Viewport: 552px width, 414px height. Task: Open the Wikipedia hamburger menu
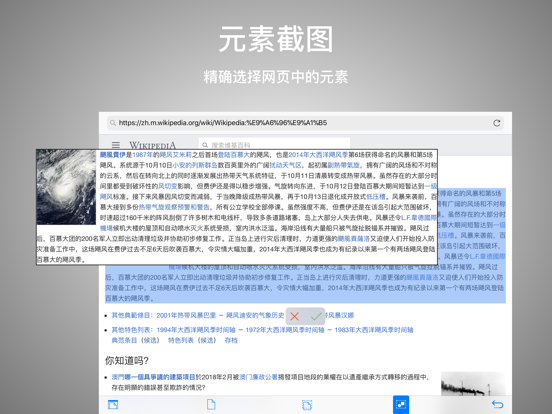(x=116, y=145)
